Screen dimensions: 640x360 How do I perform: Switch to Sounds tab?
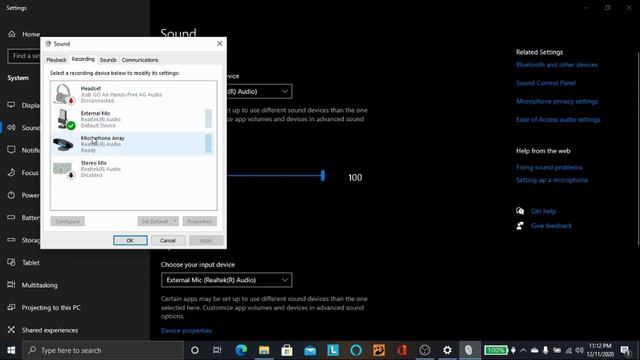coord(108,60)
